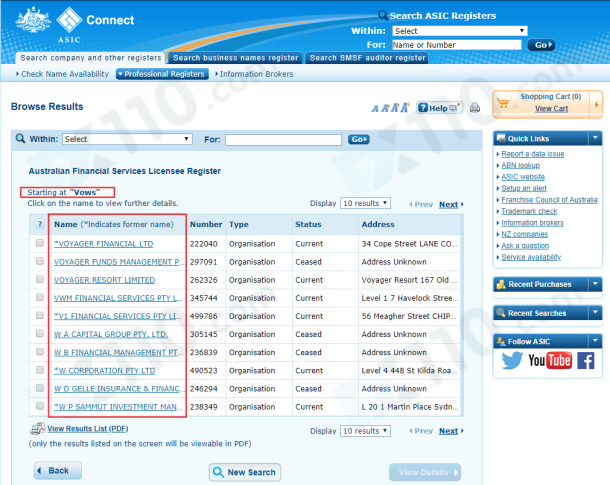This screenshot has width=610, height=485.
Task: Open Ask a question link
Action: pyautogui.click(x=525, y=246)
